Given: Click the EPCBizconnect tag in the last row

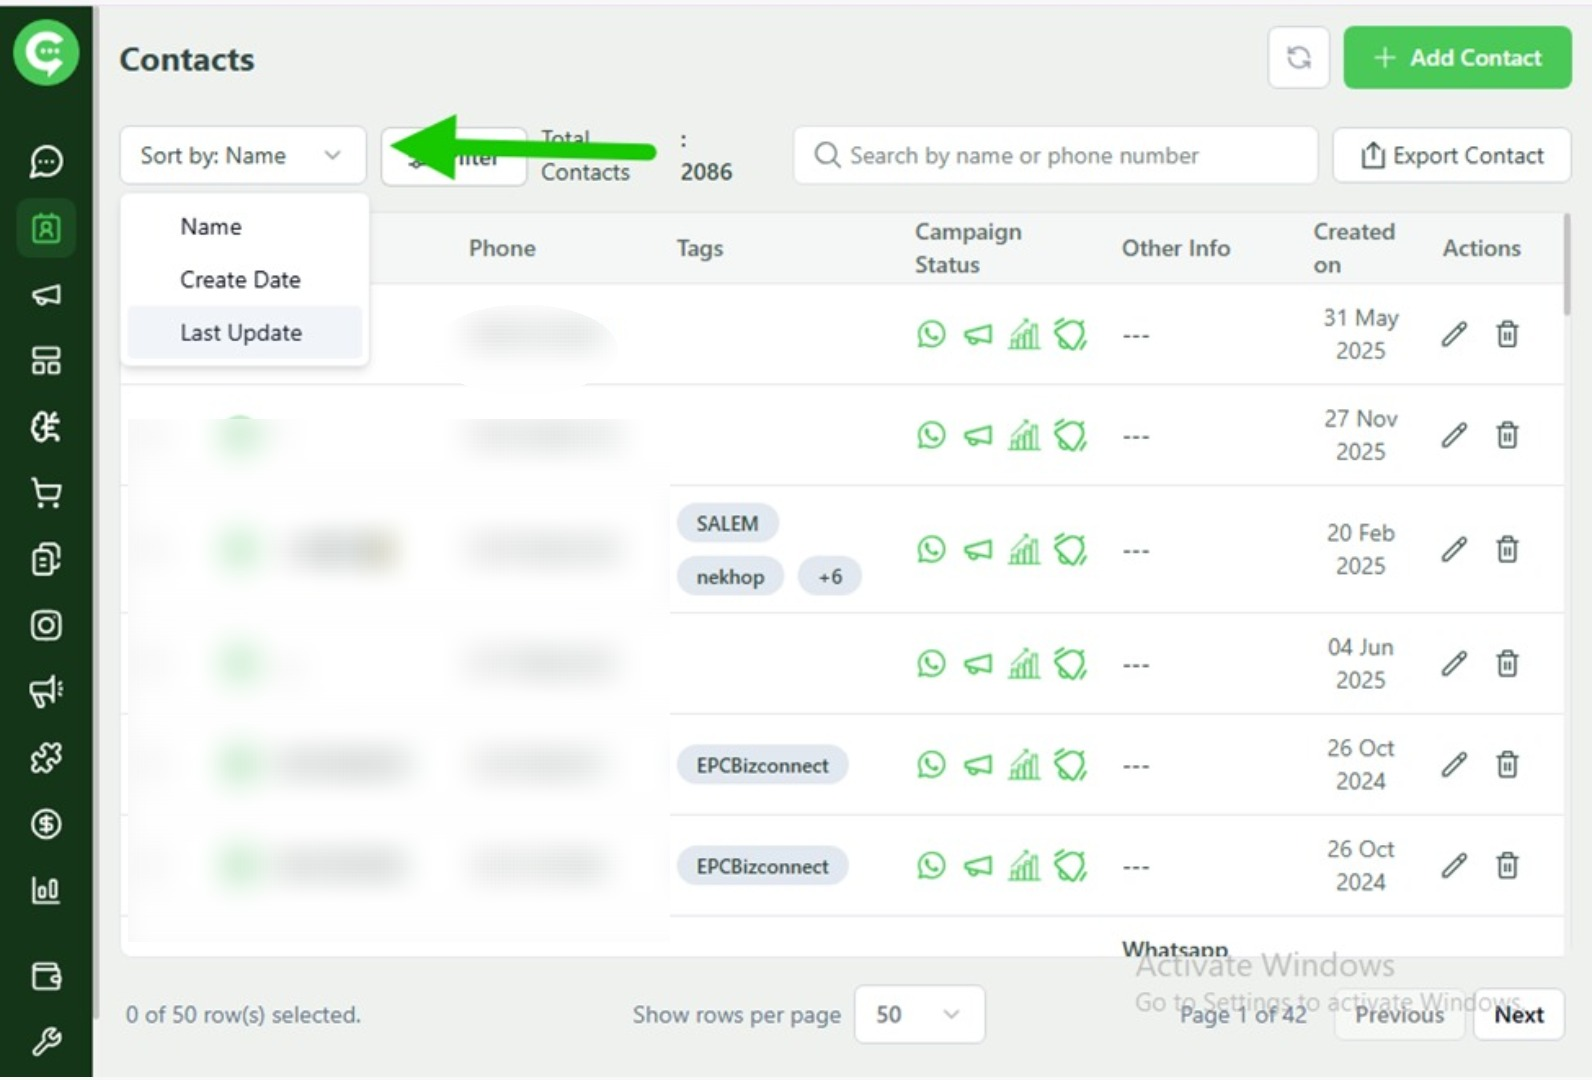Looking at the screenshot, I should (x=762, y=866).
